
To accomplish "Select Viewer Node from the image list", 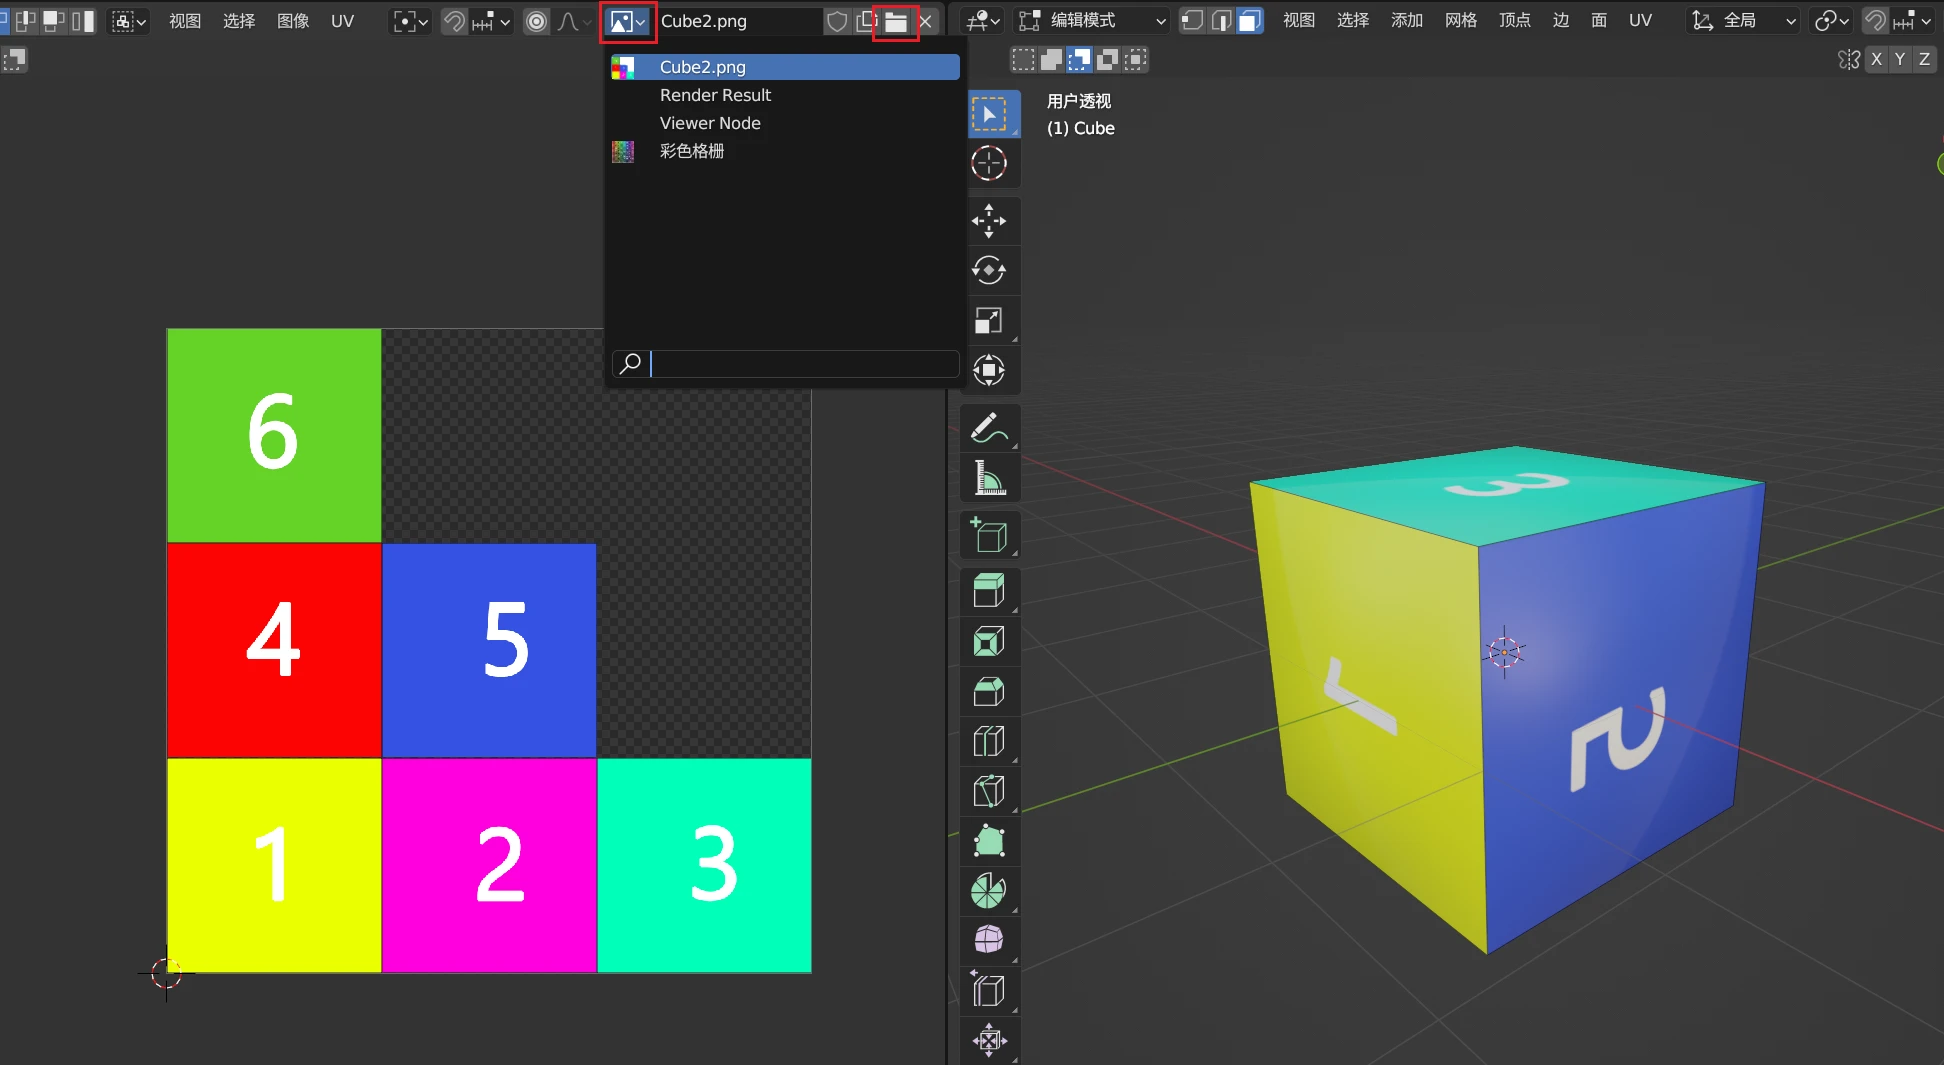I will pos(710,122).
